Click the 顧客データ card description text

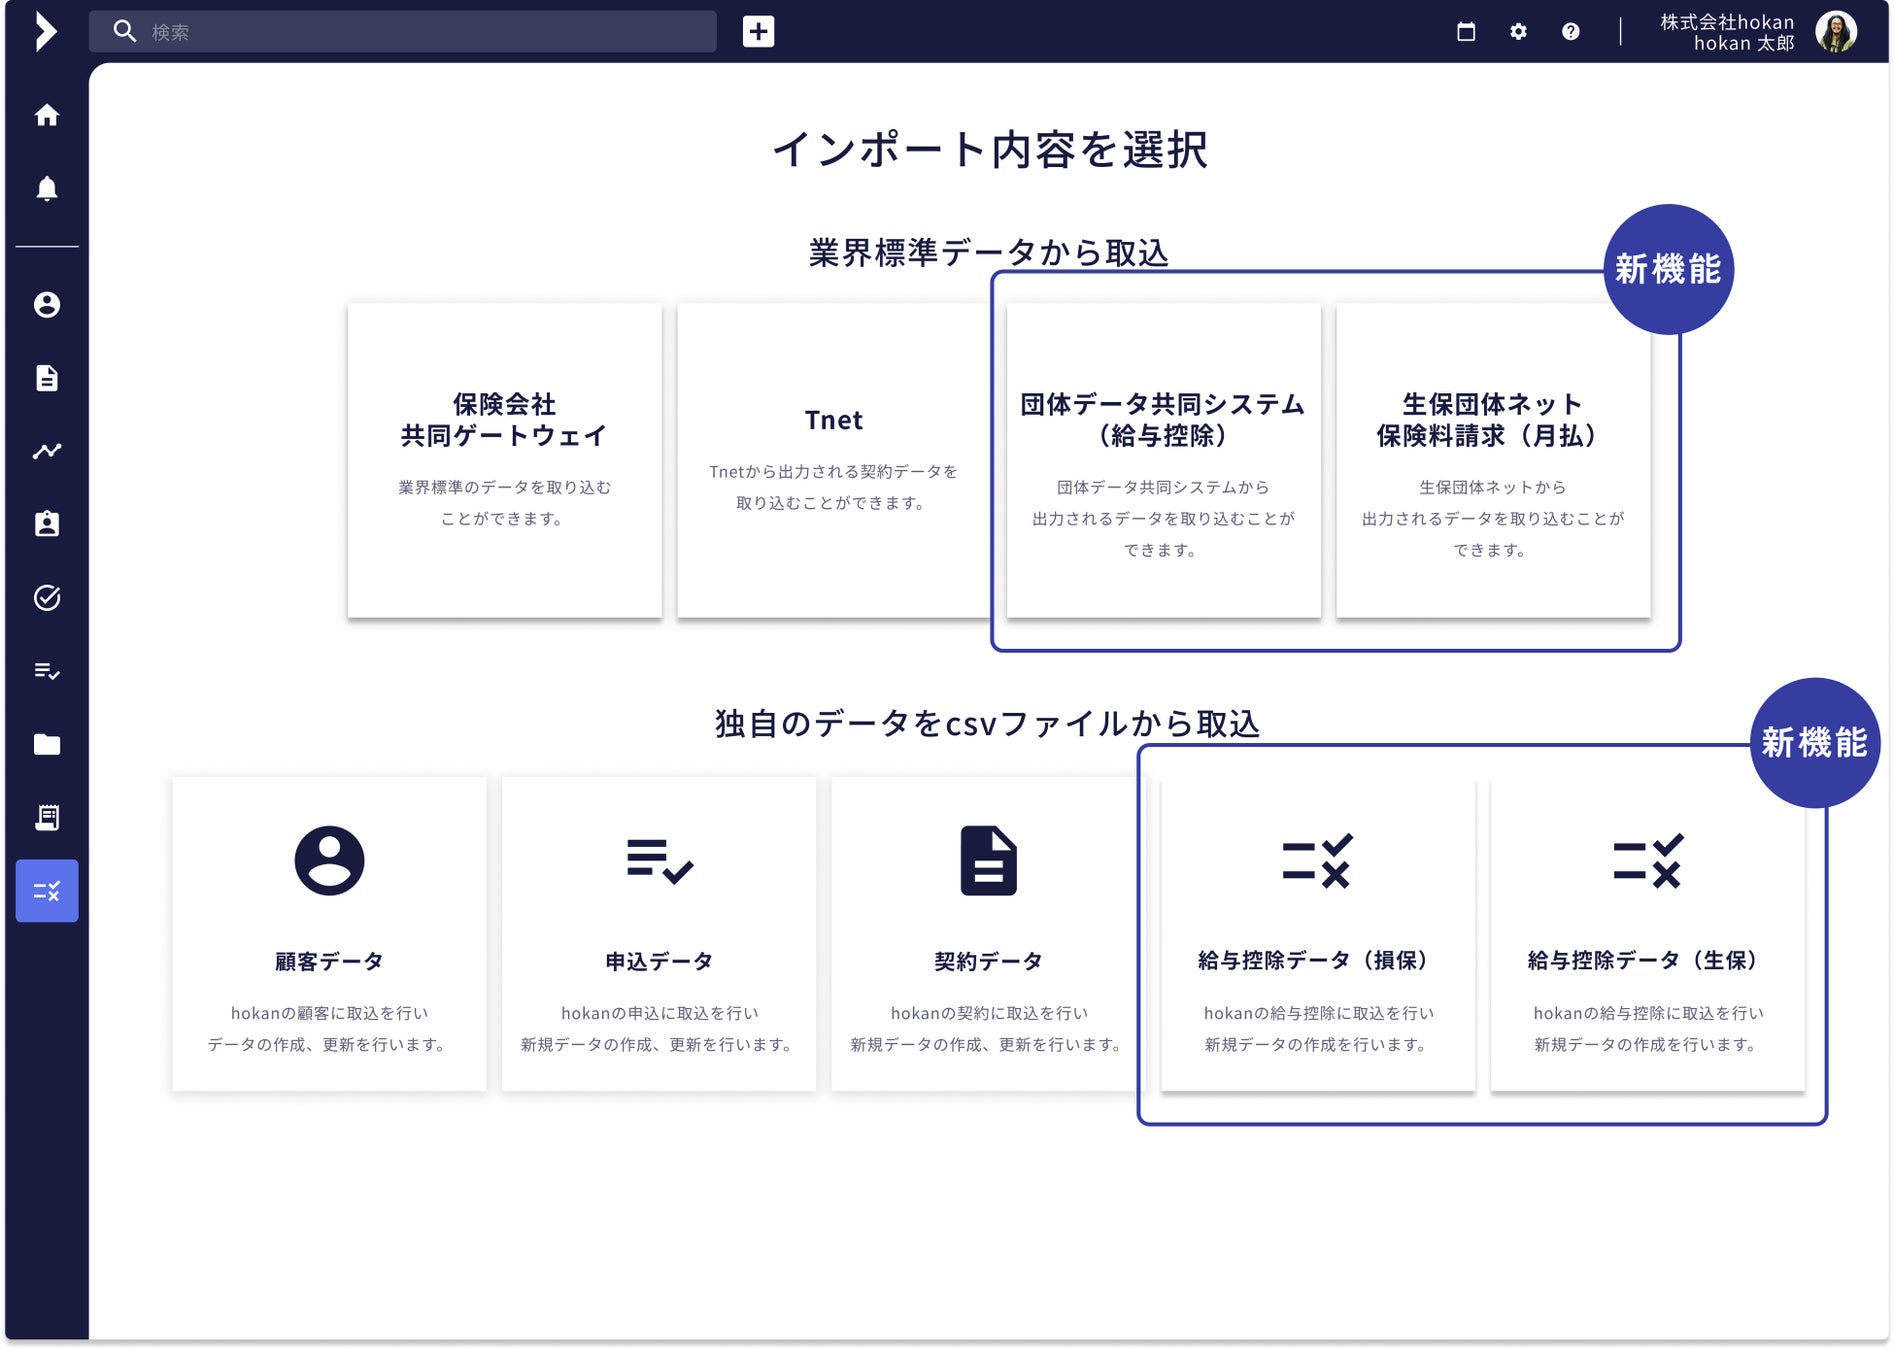[329, 1029]
